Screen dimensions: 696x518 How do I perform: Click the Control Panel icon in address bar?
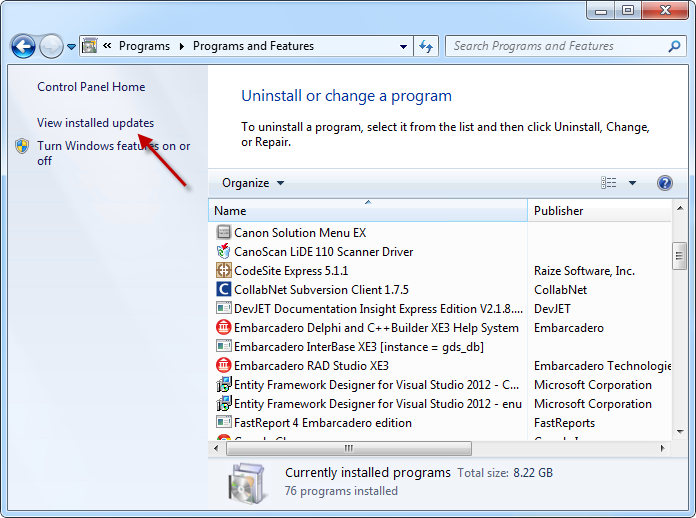[90, 46]
